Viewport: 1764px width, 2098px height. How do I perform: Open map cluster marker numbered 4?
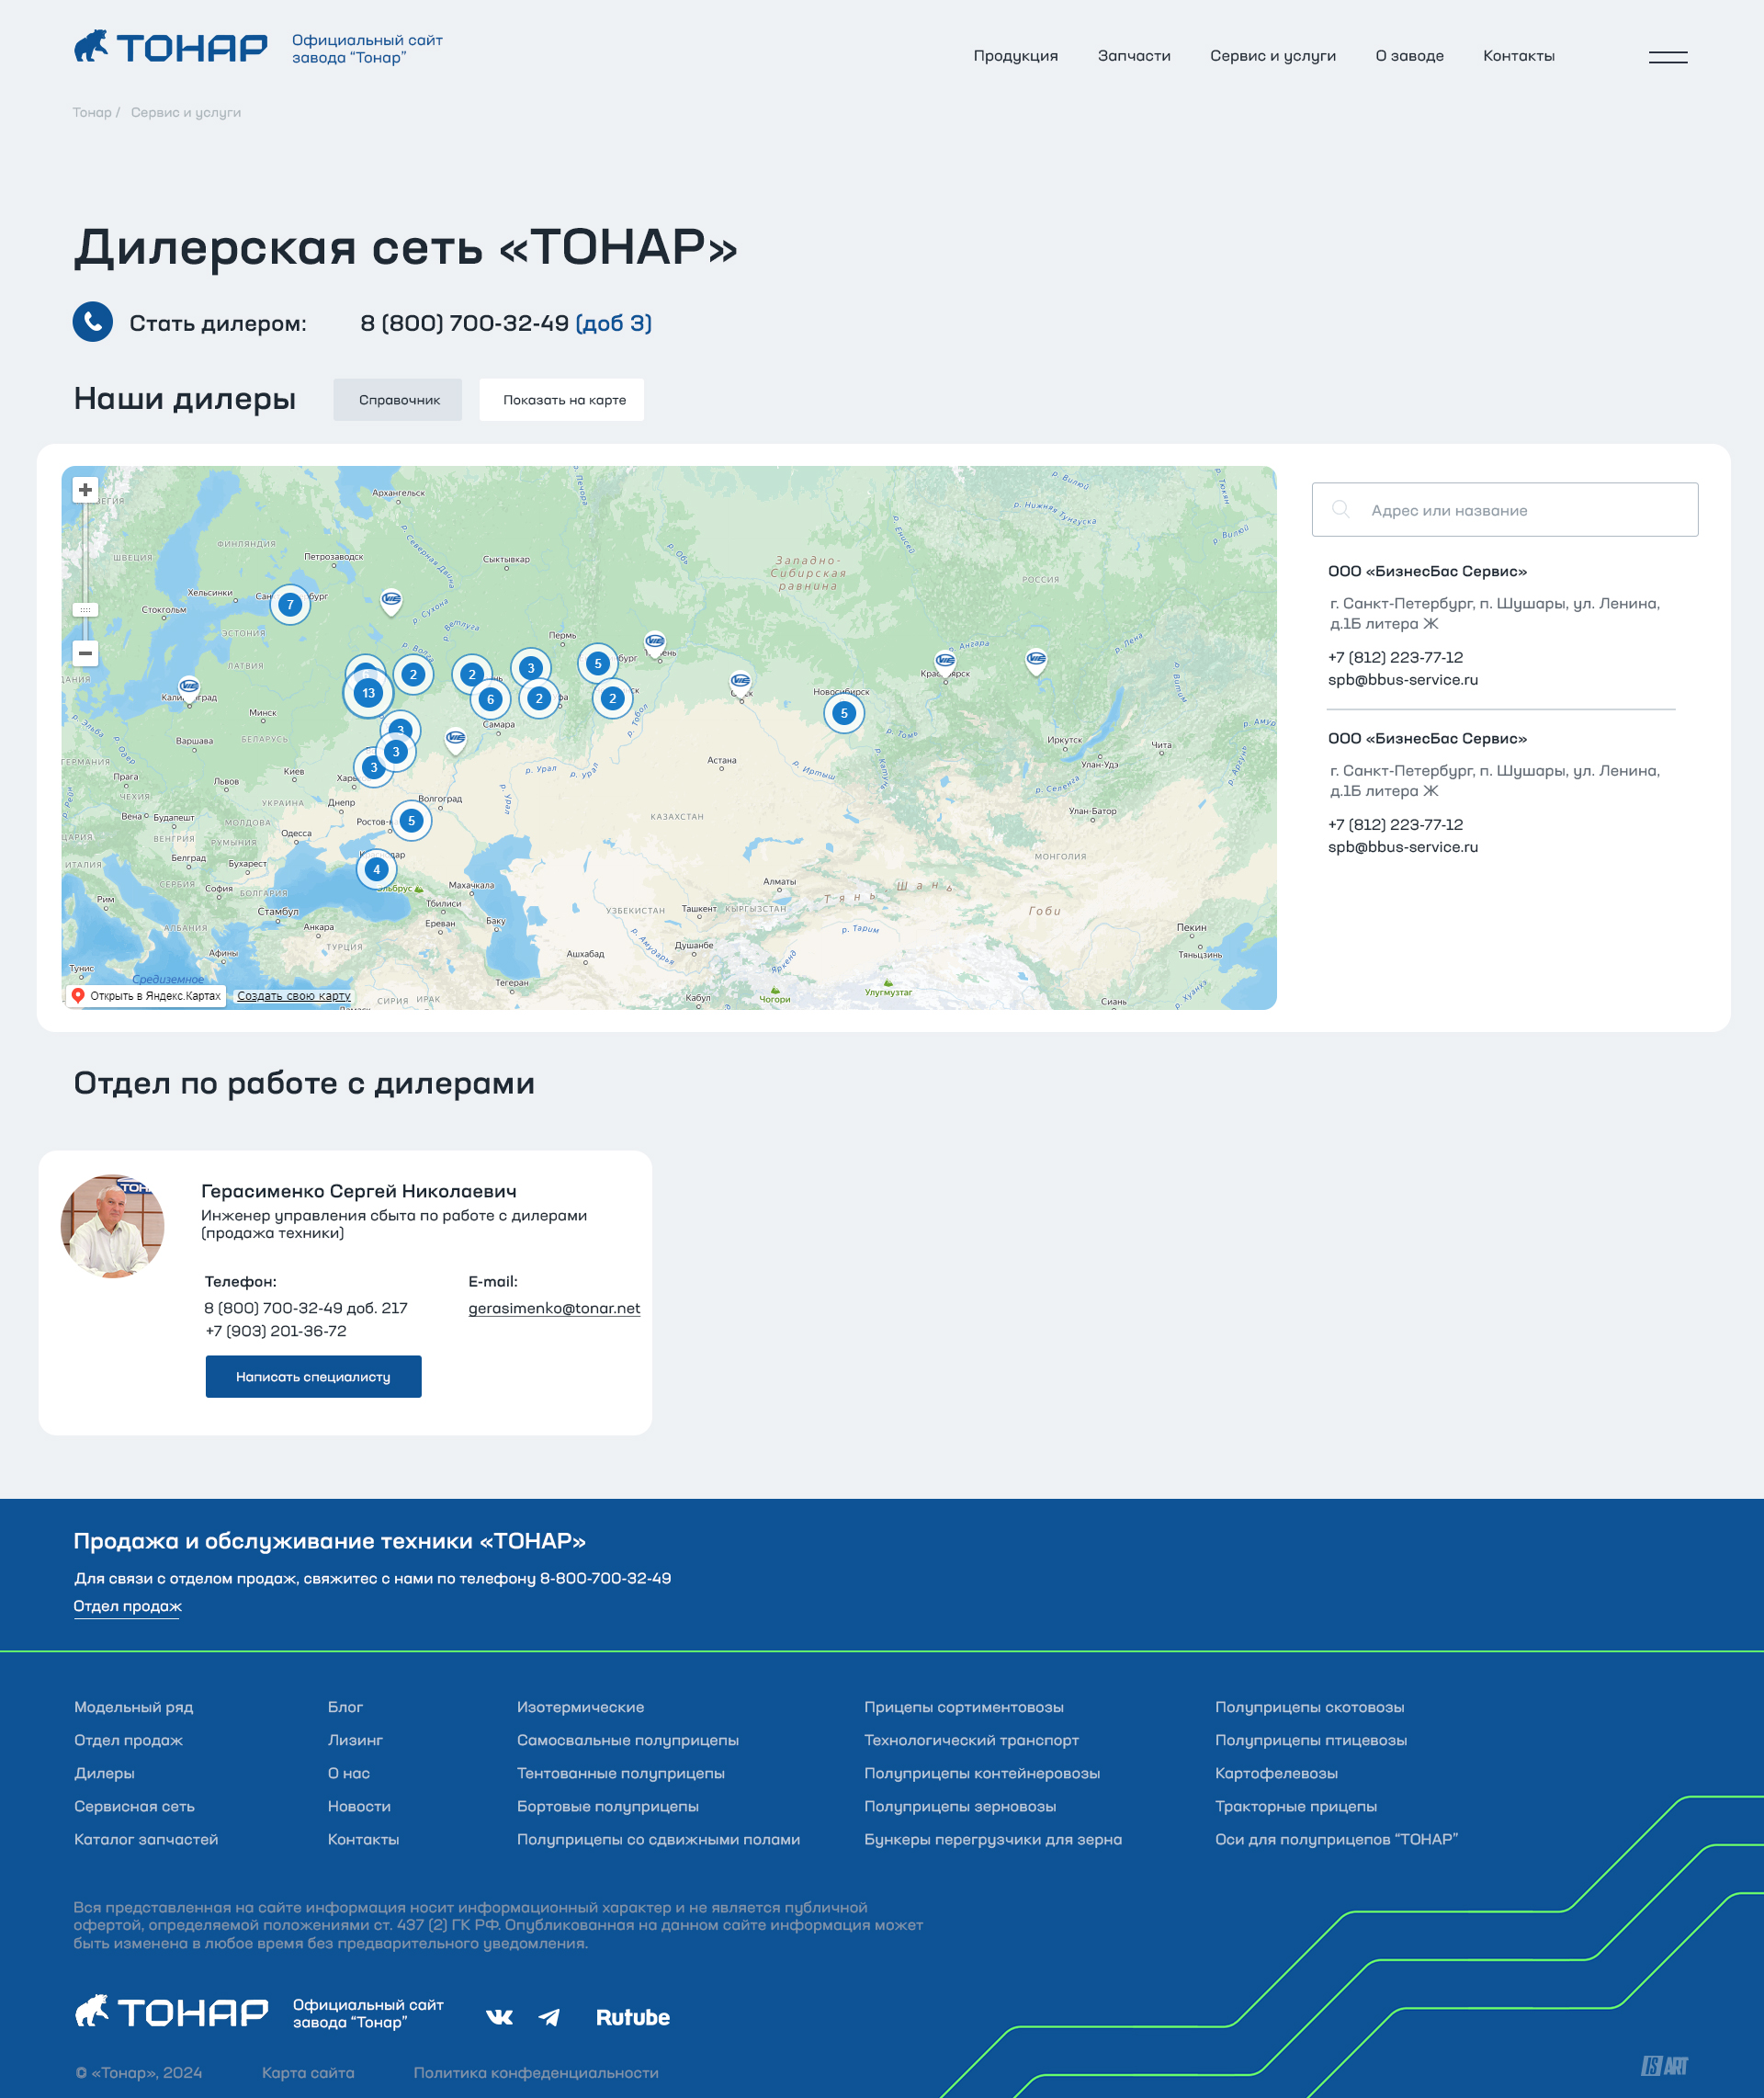(x=376, y=869)
